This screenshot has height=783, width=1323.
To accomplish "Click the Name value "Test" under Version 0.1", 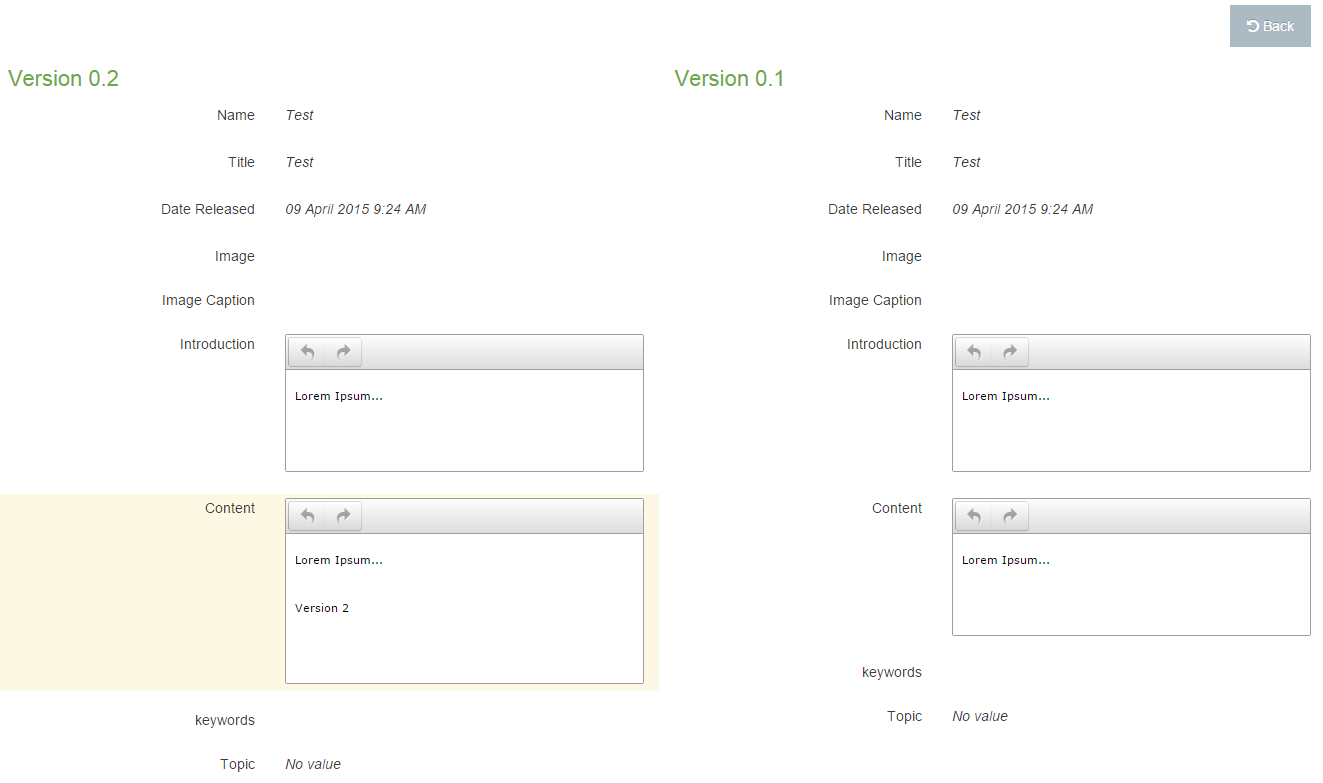I will [x=966, y=115].
